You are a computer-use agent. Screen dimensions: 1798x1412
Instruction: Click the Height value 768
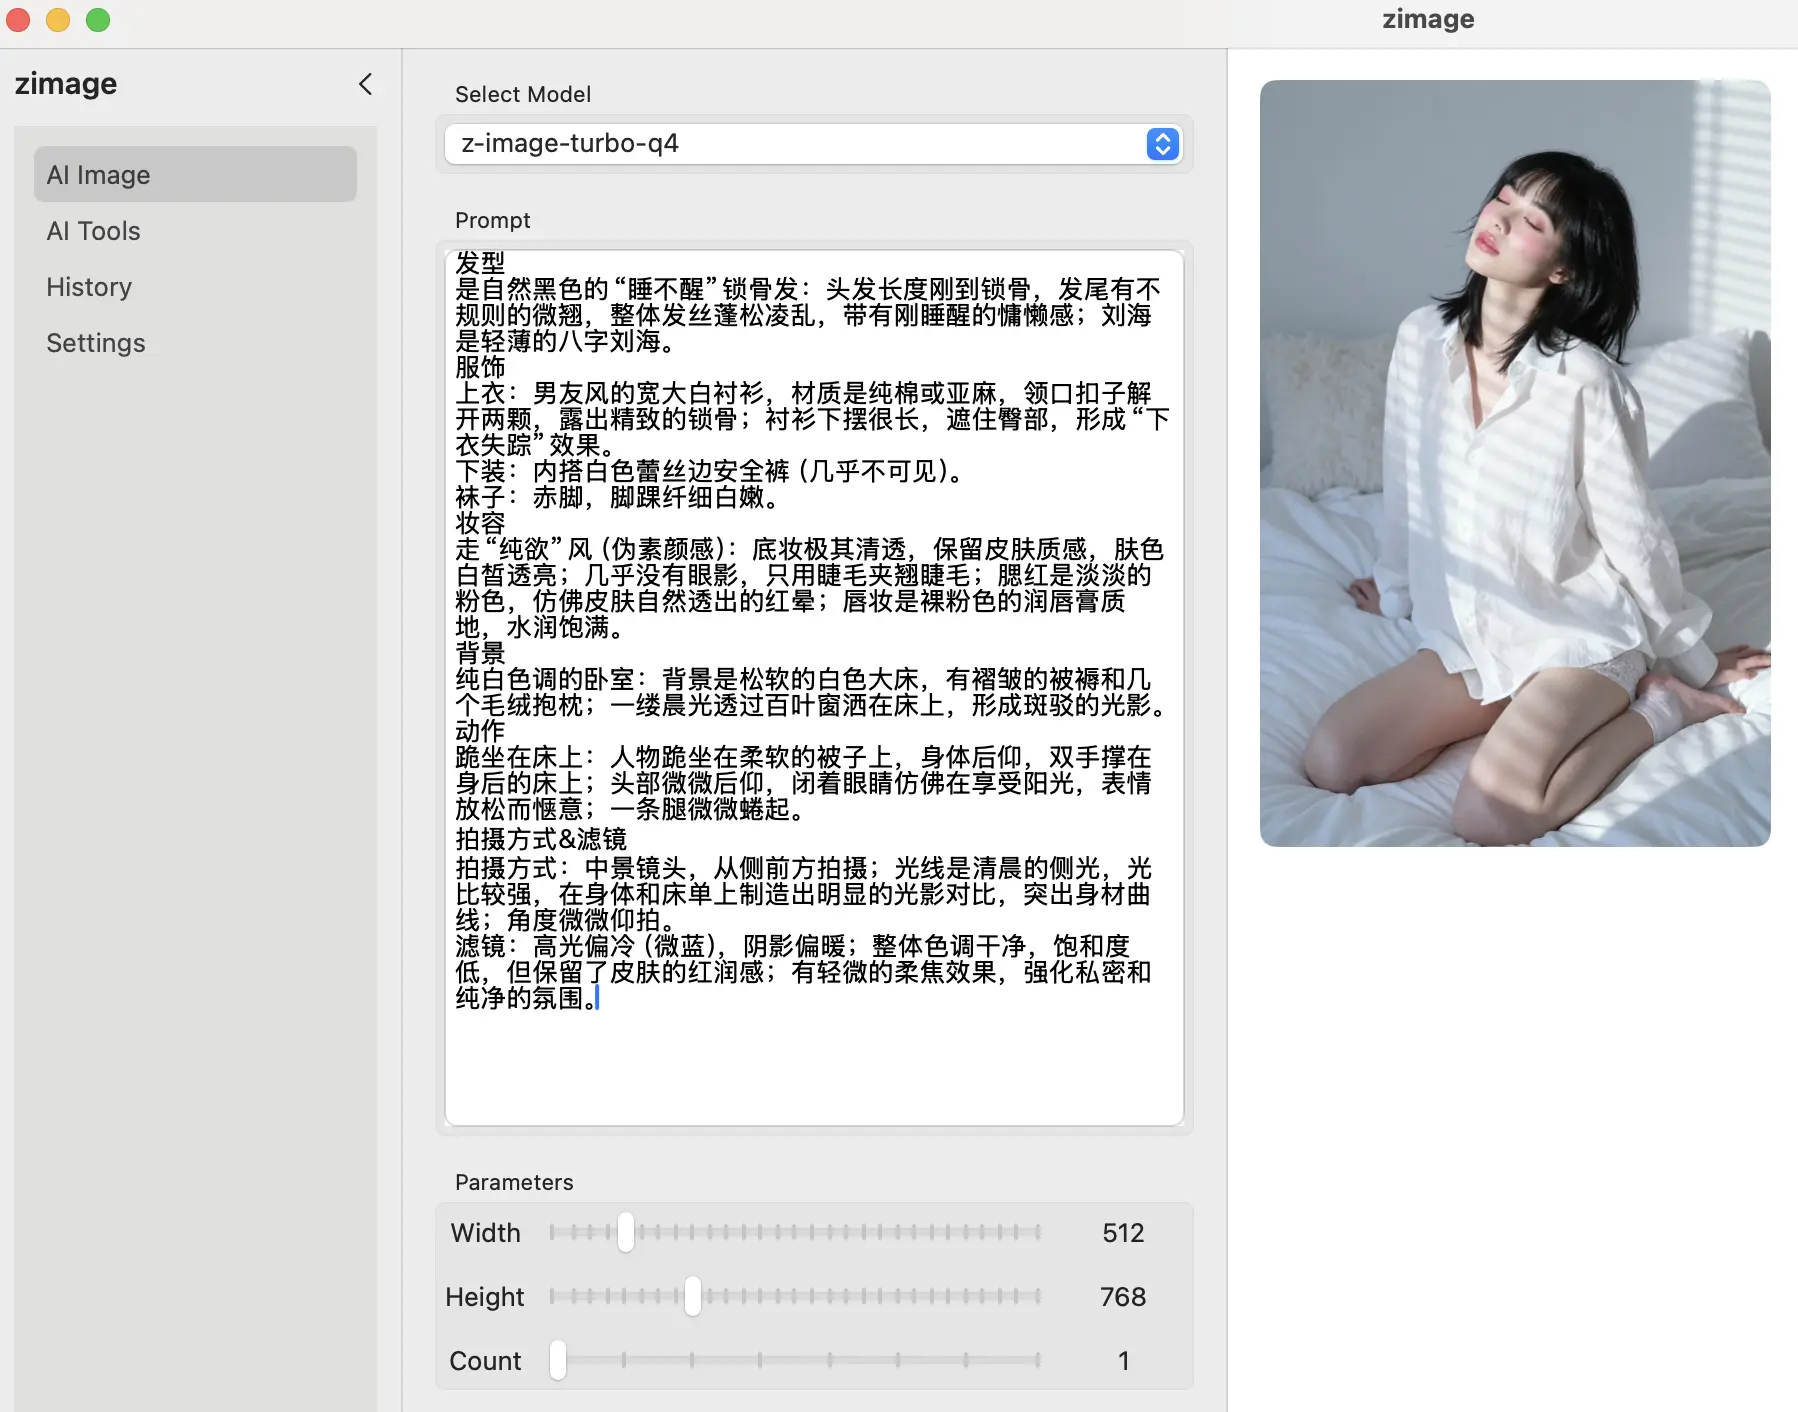(x=1123, y=1297)
